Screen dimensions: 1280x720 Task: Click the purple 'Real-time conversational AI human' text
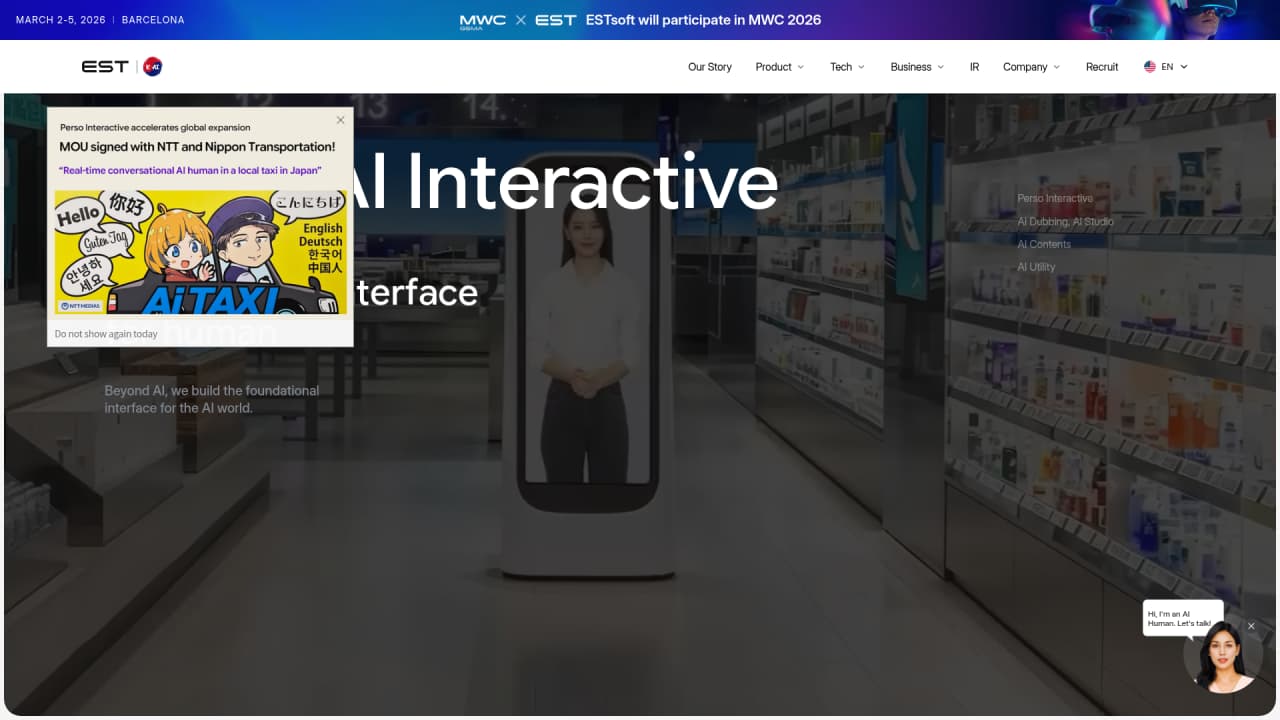(188, 170)
